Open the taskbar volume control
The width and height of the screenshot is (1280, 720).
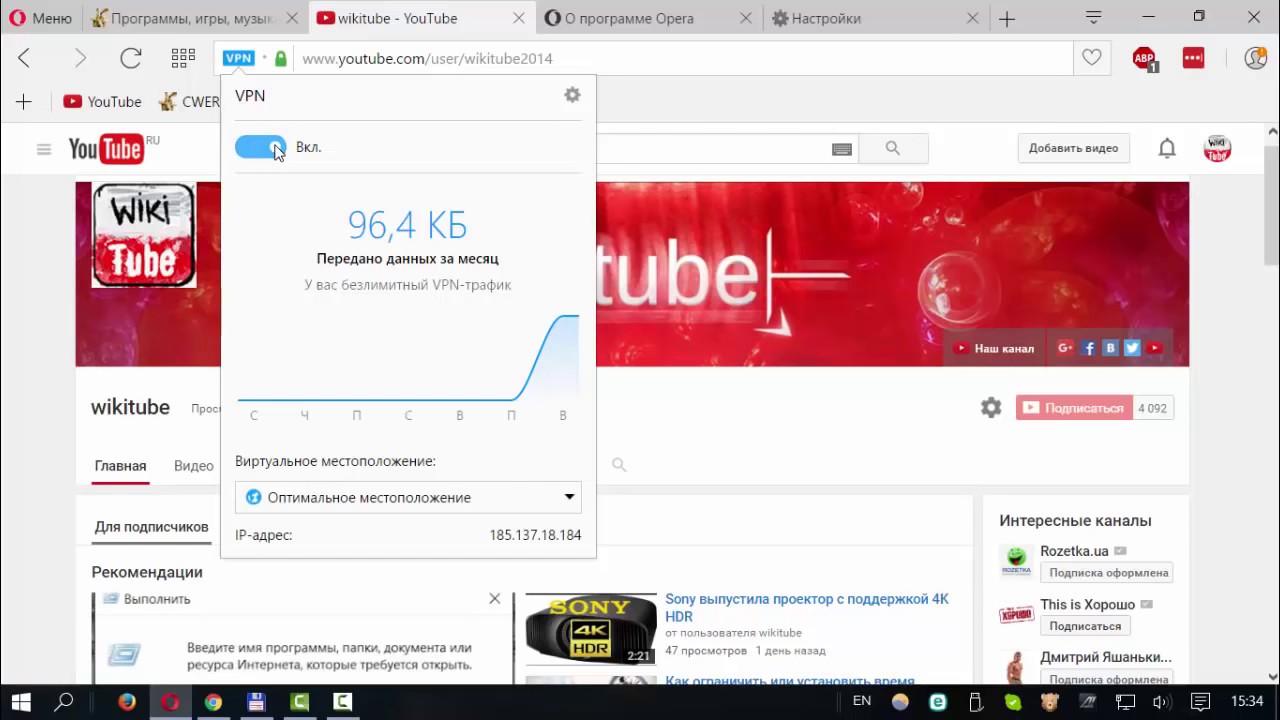coord(1161,702)
